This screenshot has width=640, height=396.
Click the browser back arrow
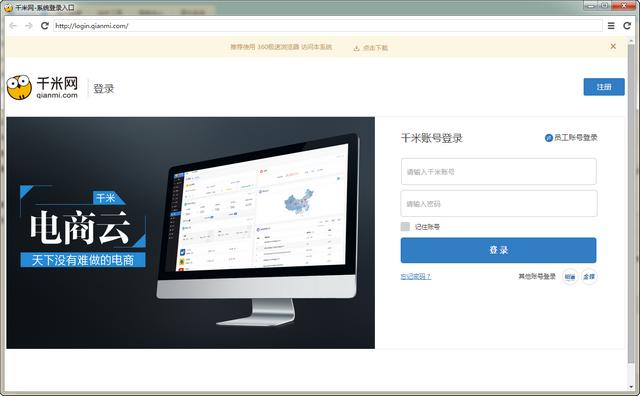(x=13, y=26)
